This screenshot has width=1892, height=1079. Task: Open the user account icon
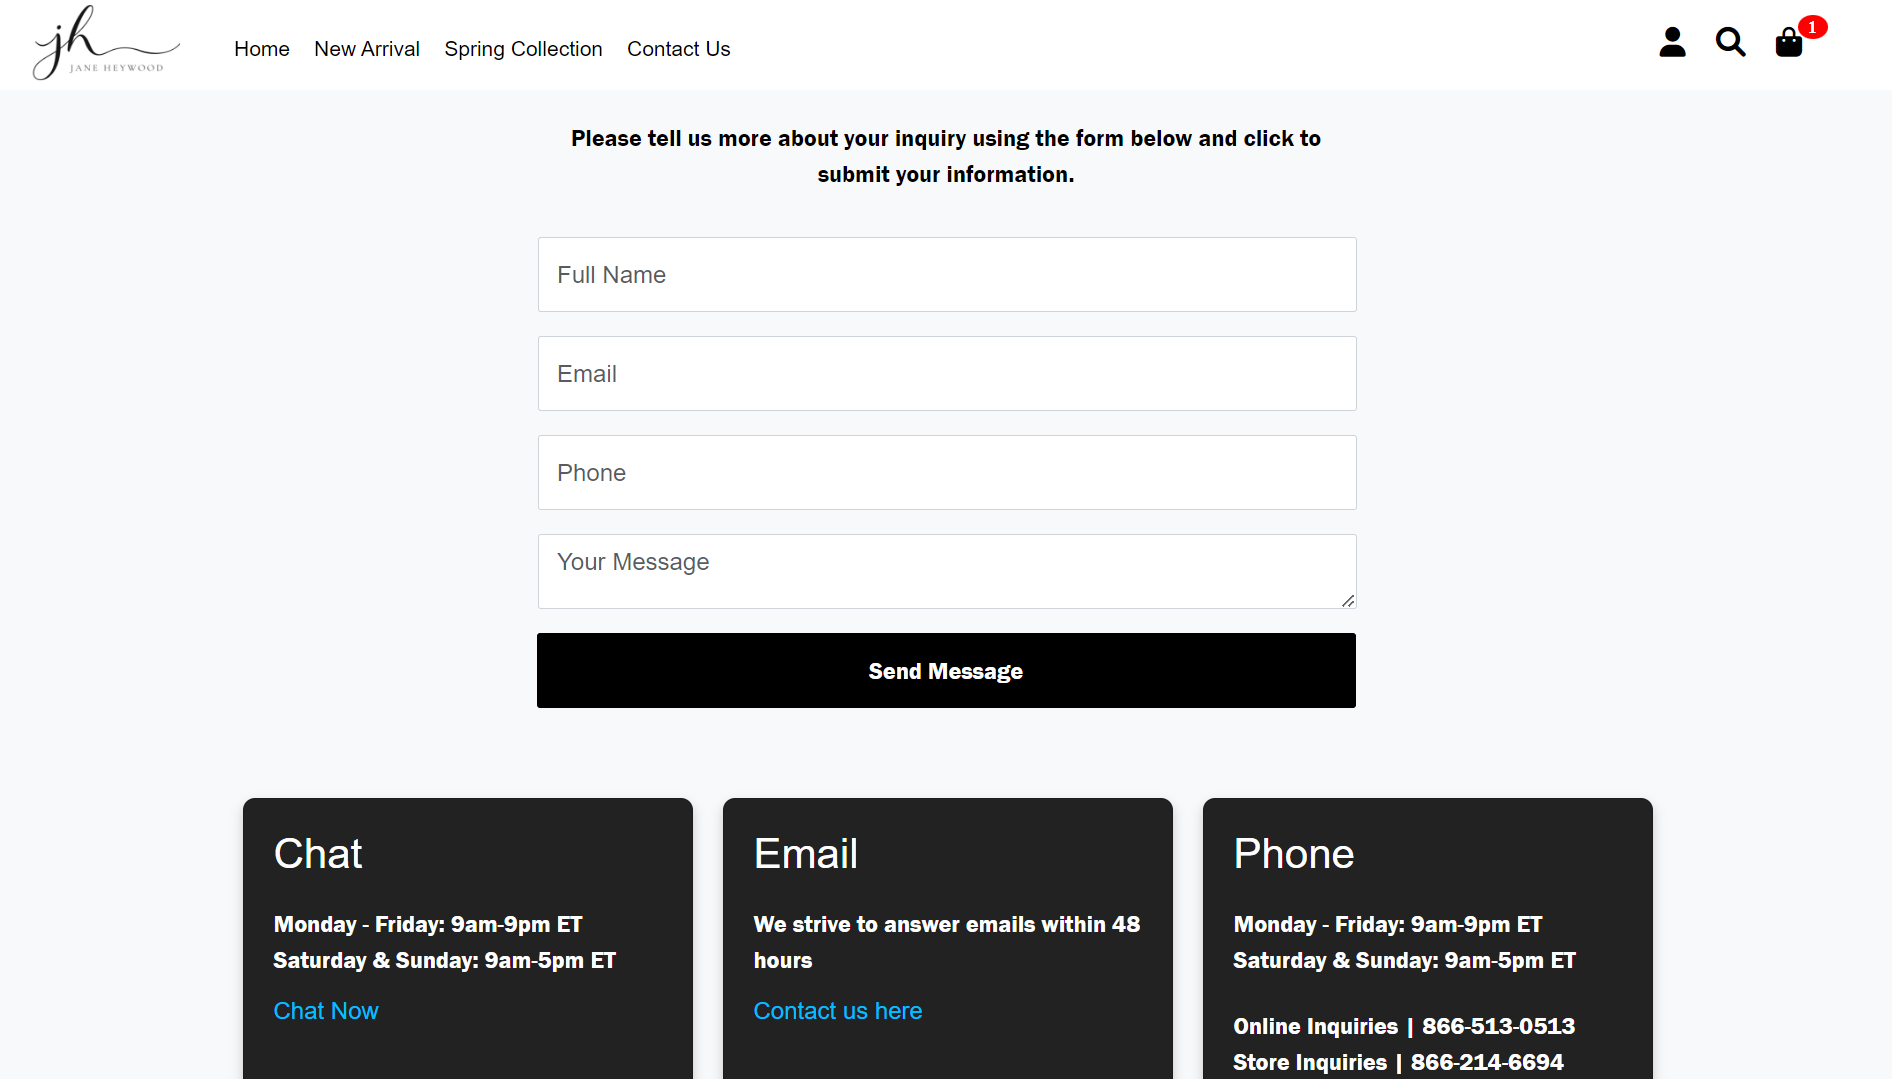click(1672, 42)
